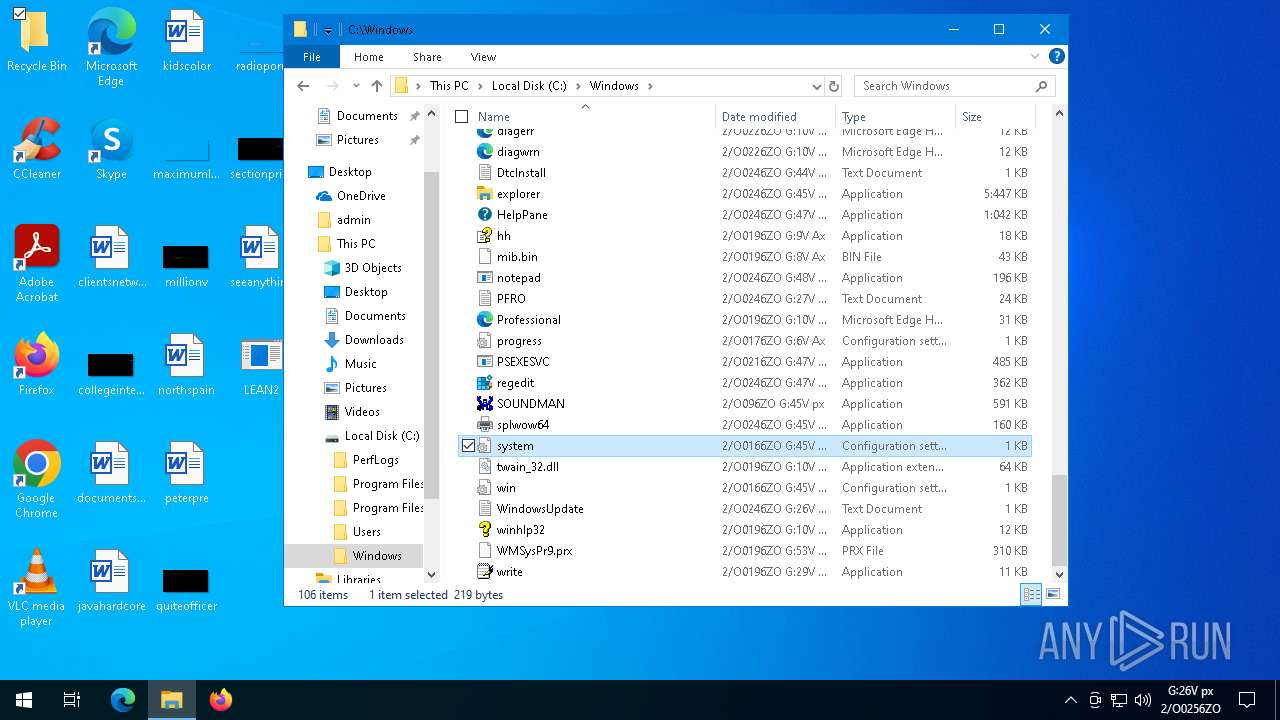Open VLC media player desktop shortcut
Viewport: 1280px width, 720px height.
tap(37, 587)
